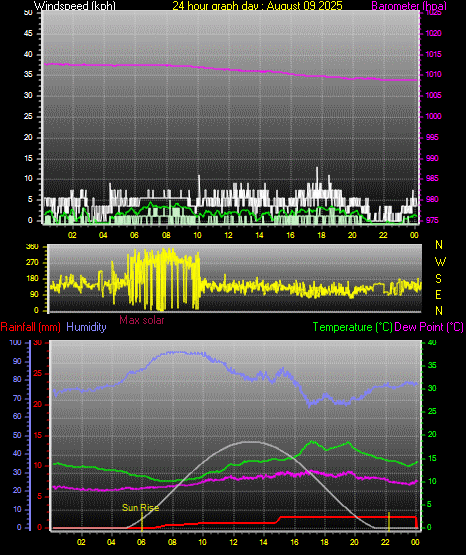The height and width of the screenshot is (555, 466).
Task: Click the '24 hour graph day : August 09 2025' title
Action: click(x=258, y=6)
